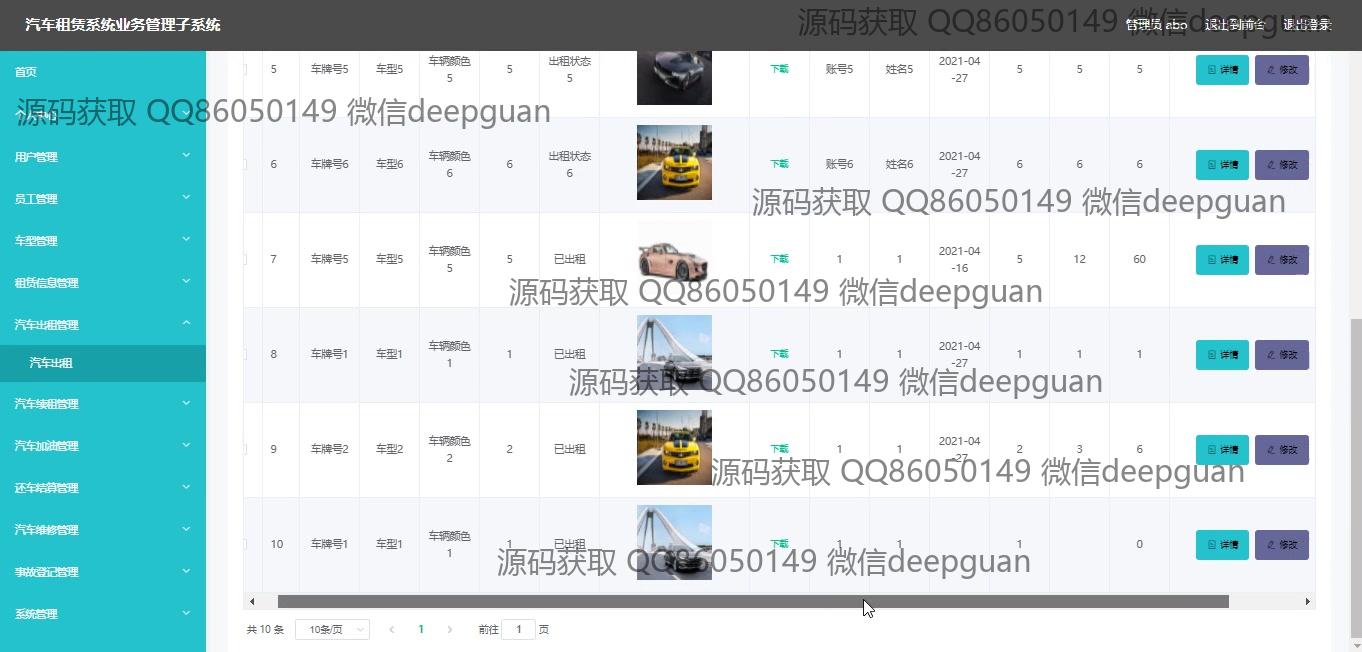
Task: Edit (修改) the row 7 record
Action: pos(1281,260)
